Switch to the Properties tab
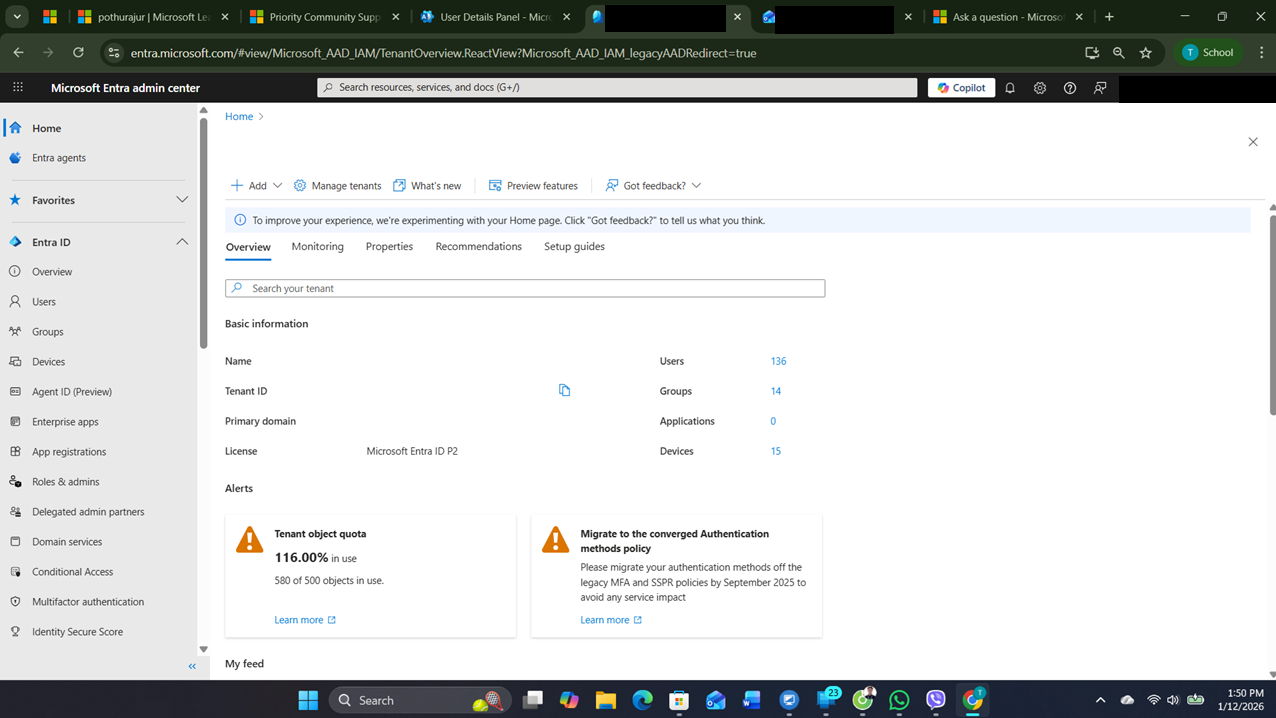This screenshot has height=718, width=1276. pyautogui.click(x=389, y=247)
